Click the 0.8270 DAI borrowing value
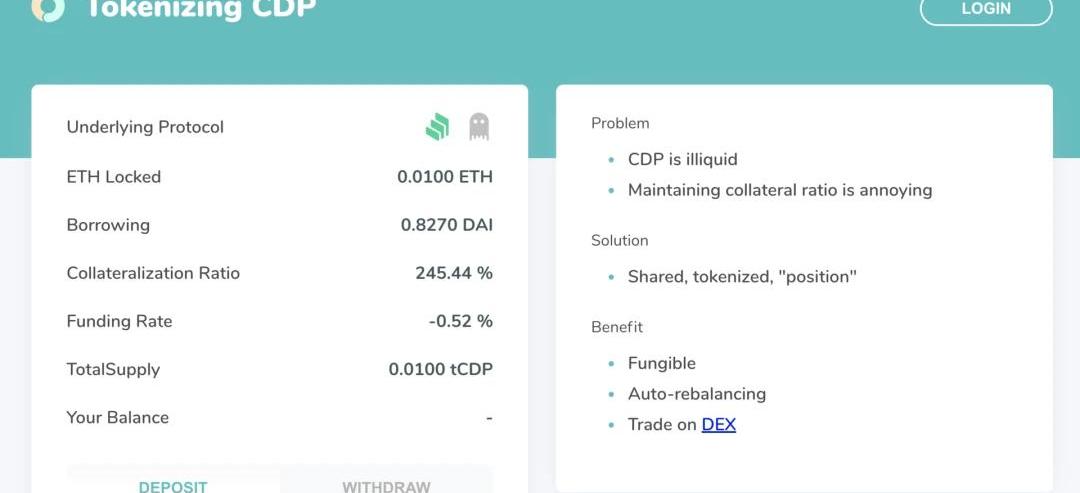 (447, 225)
